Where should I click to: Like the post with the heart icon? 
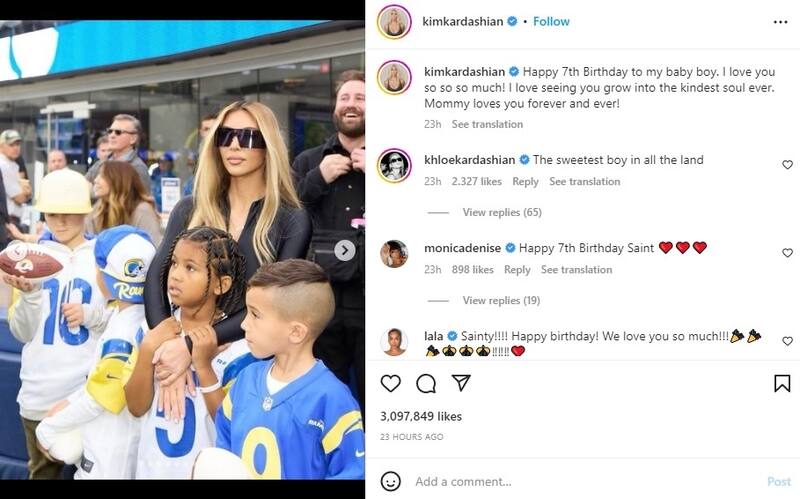391,383
